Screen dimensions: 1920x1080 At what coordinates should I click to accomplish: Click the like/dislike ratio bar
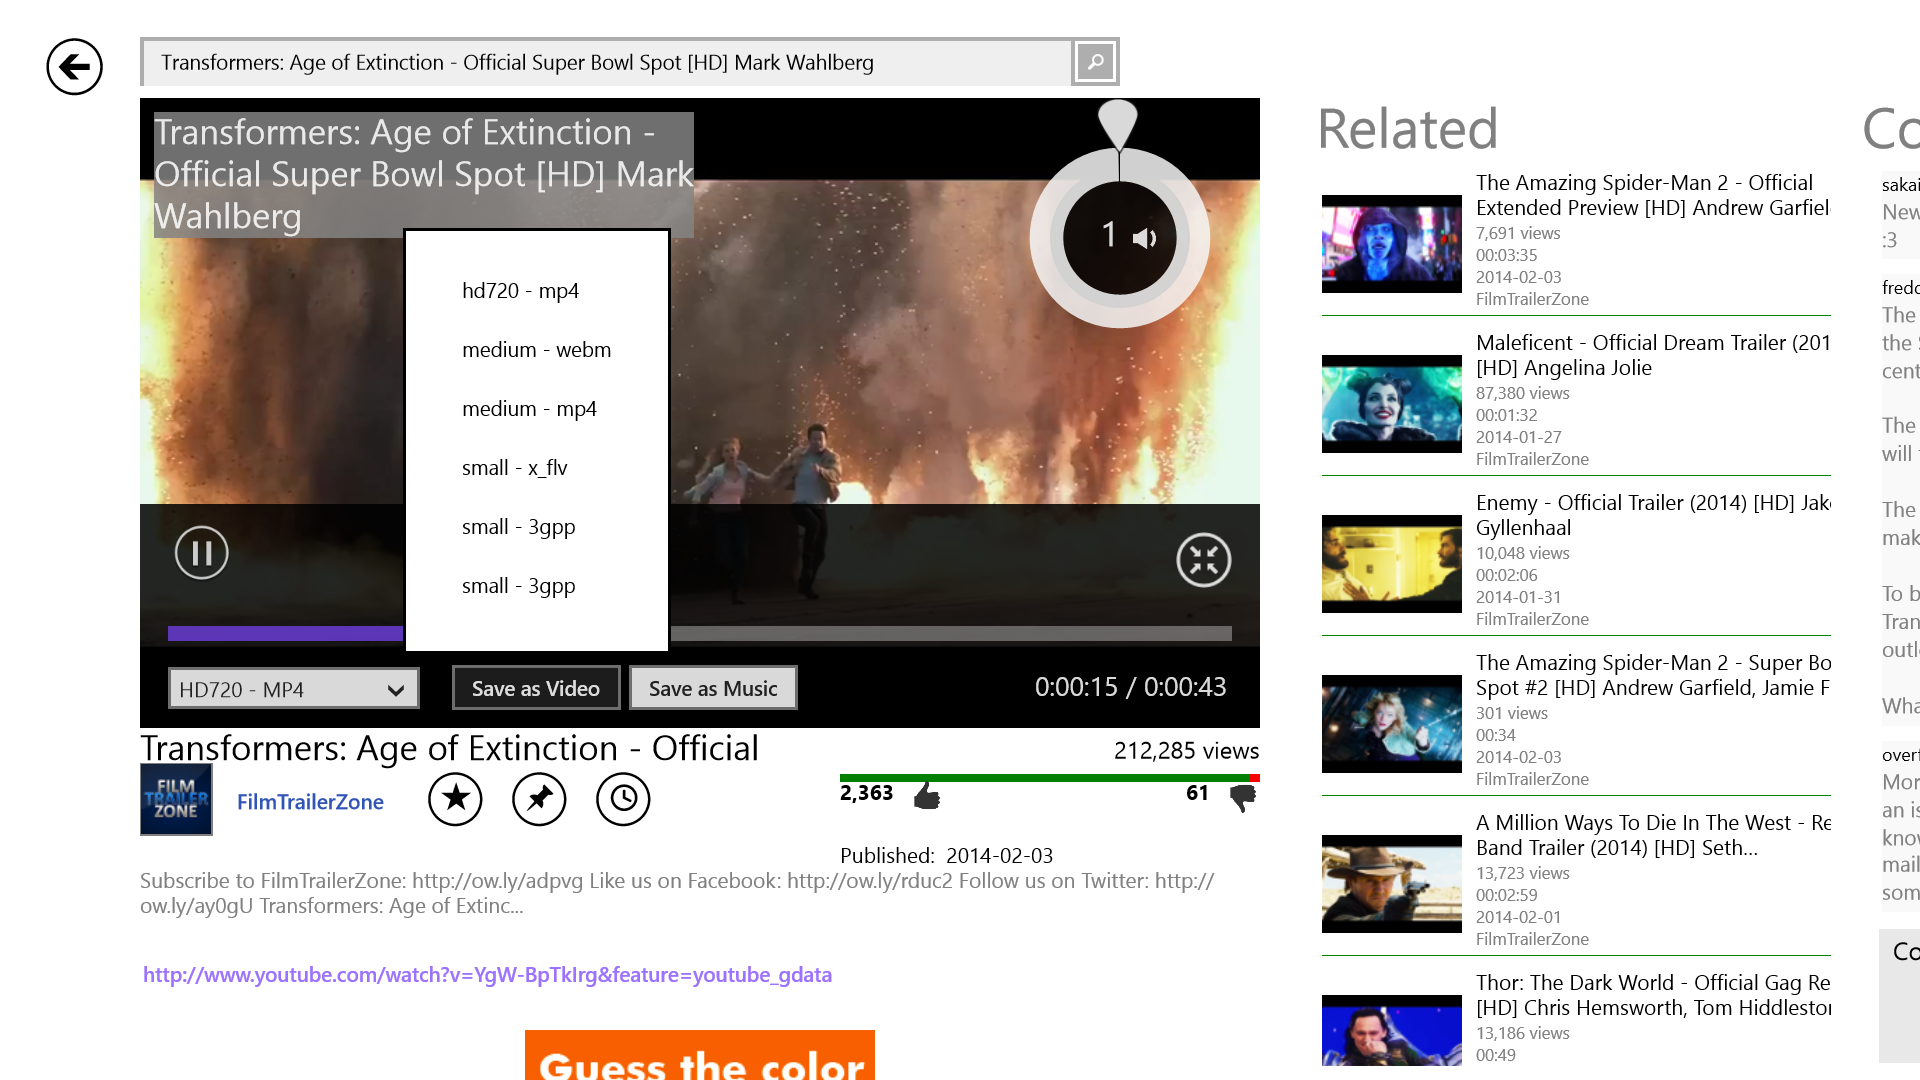pyautogui.click(x=1049, y=777)
